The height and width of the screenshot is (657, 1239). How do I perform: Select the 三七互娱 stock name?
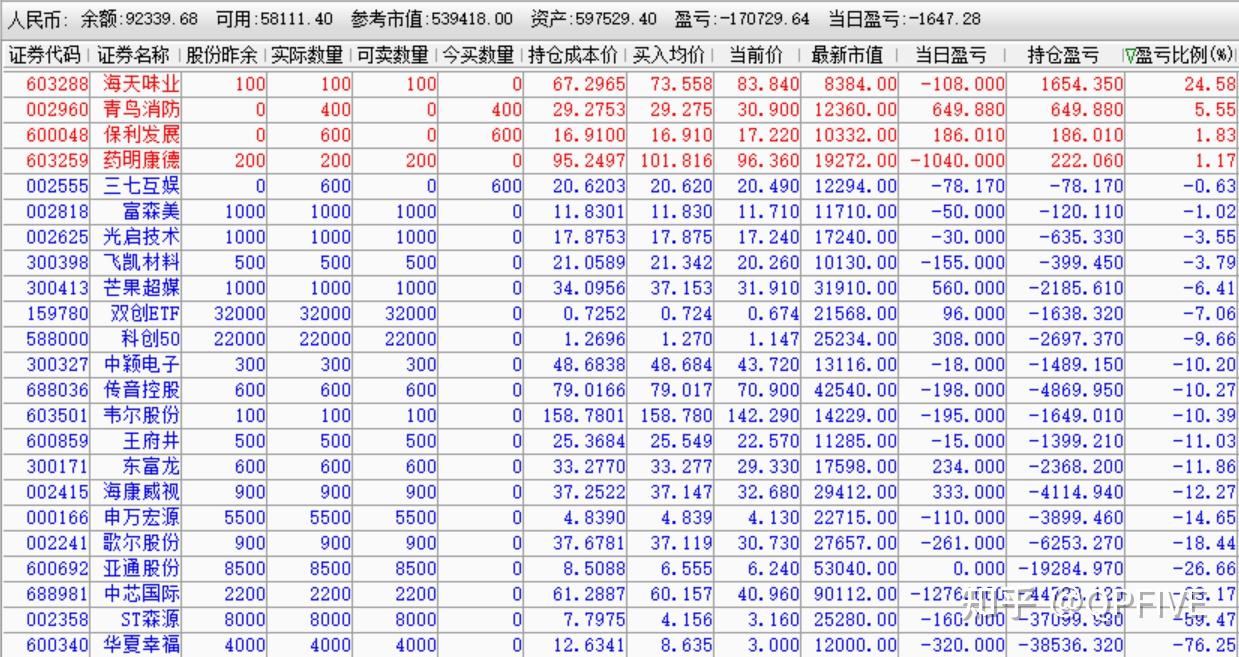coord(142,186)
